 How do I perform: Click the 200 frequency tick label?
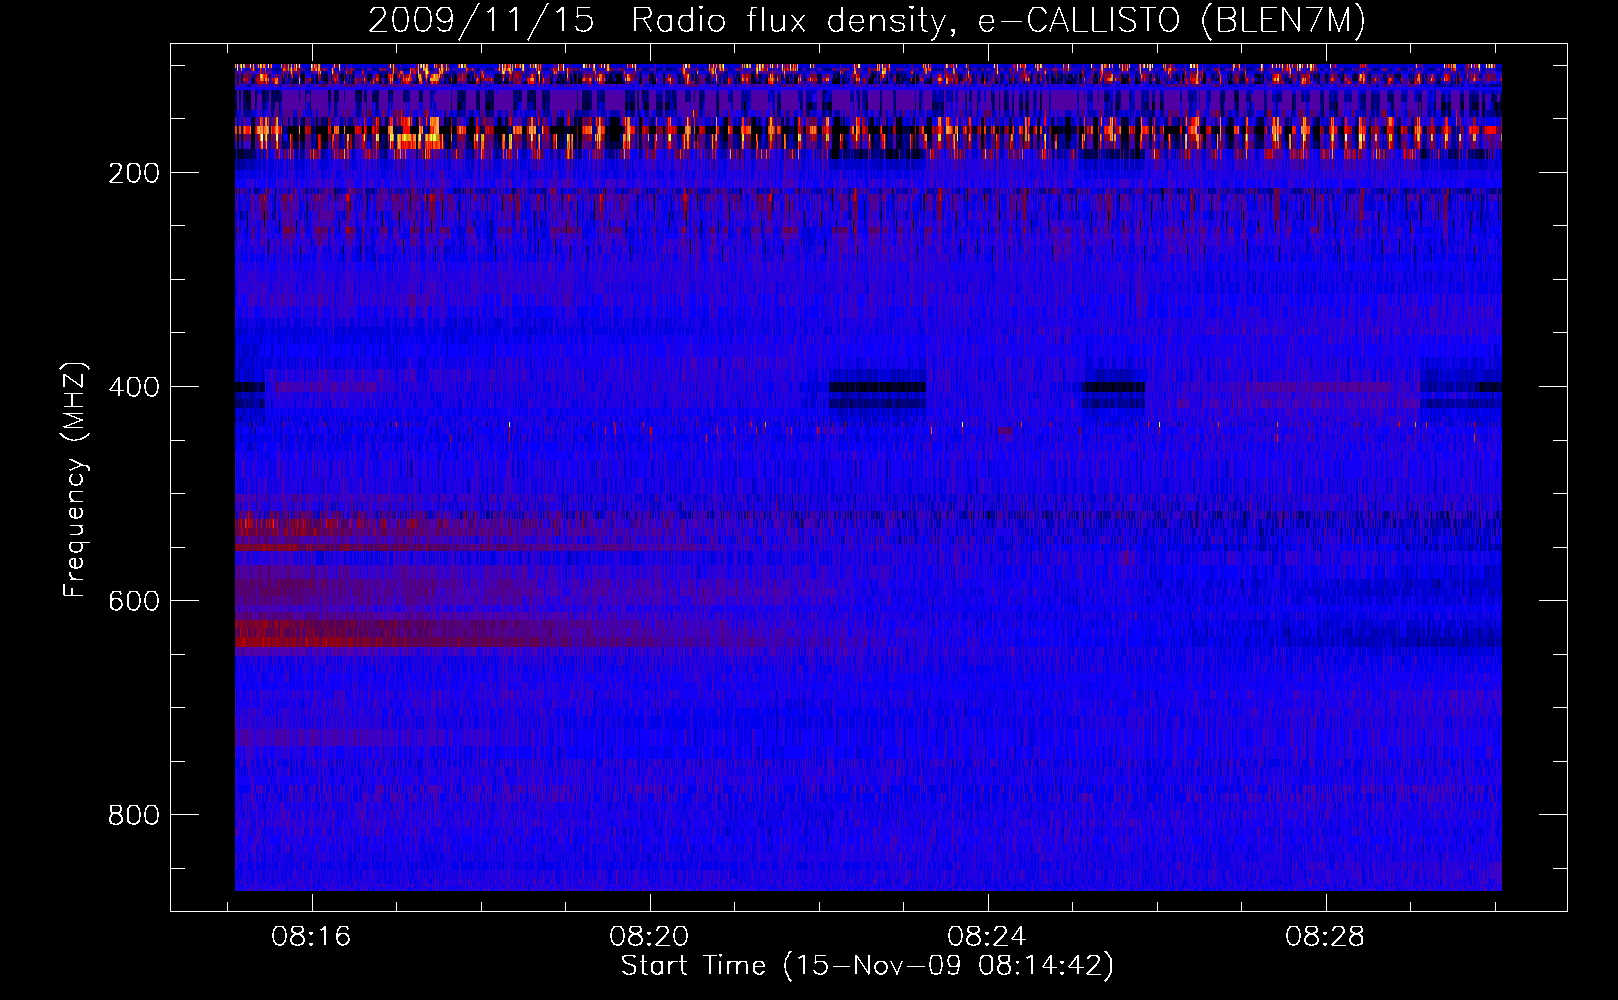coord(134,173)
